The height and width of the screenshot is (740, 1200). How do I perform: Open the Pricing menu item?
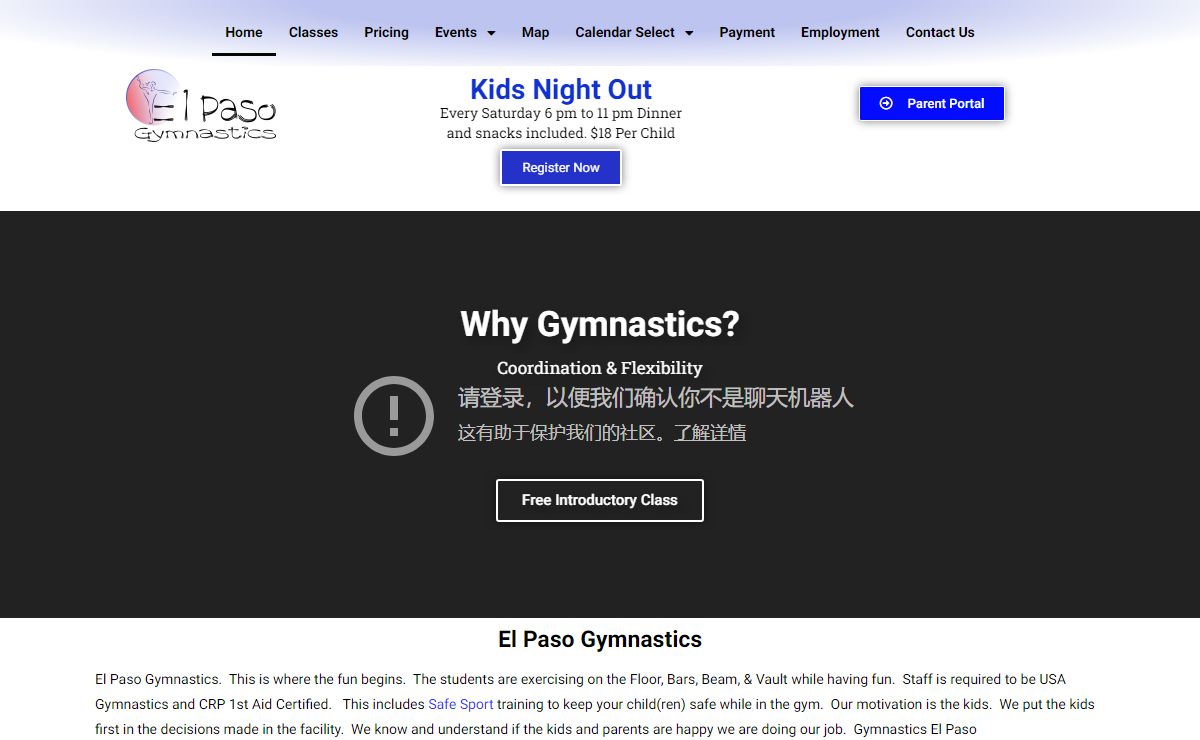386,32
